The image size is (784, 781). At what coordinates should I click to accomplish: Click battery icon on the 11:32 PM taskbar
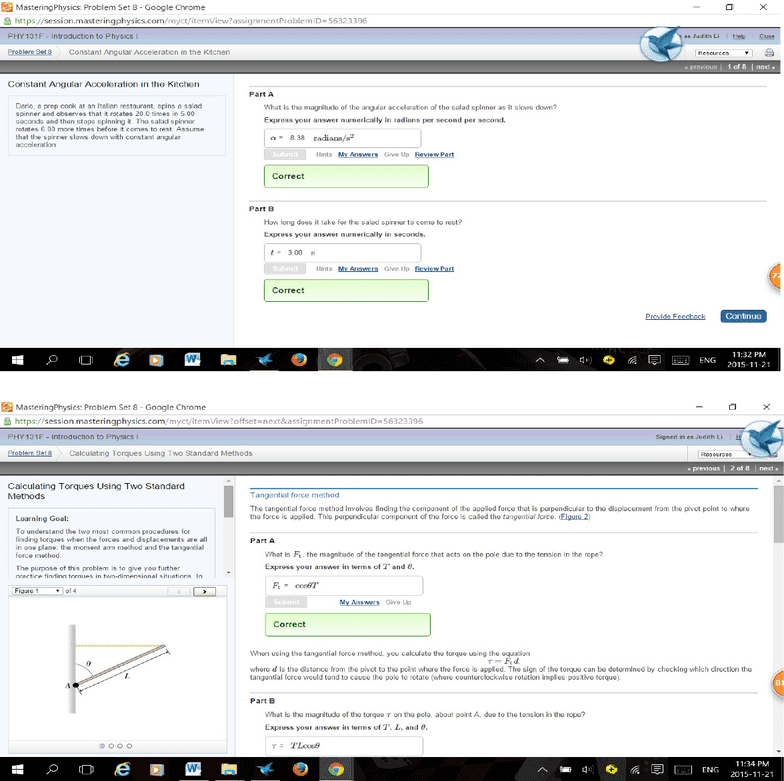(563, 360)
